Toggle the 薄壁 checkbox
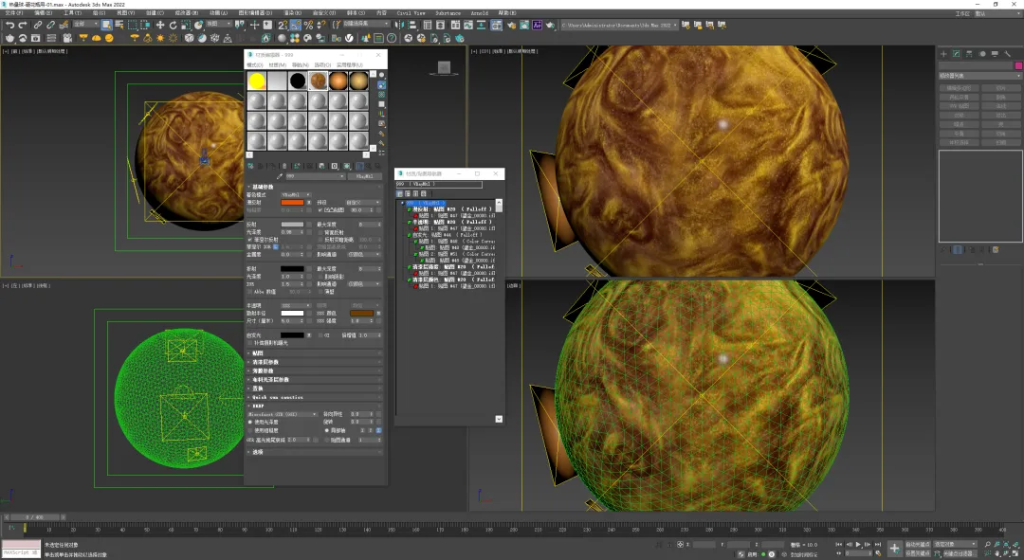The height and width of the screenshot is (560, 1024). [320, 292]
